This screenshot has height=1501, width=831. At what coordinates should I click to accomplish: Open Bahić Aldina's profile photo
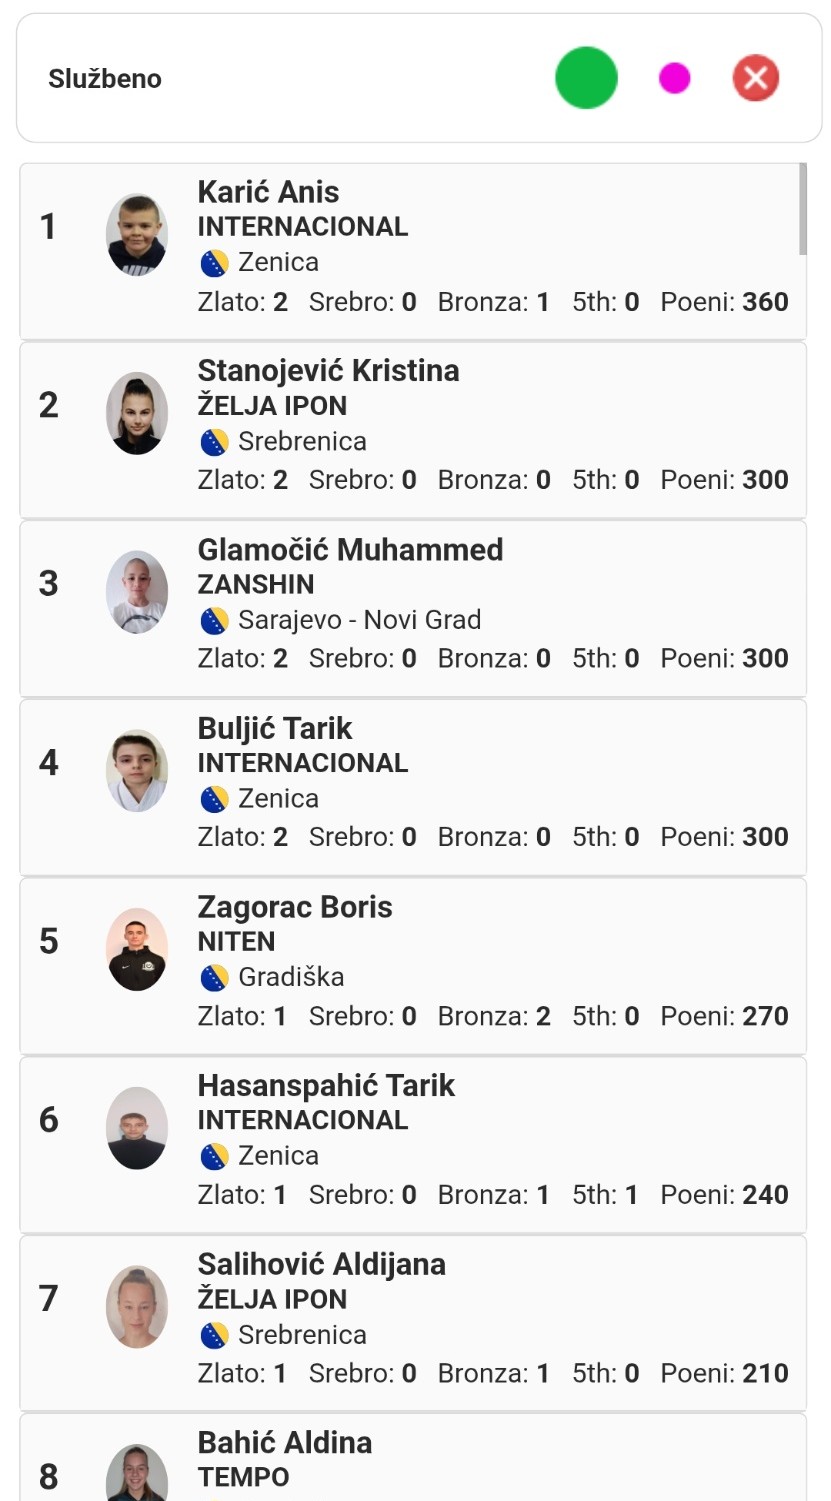pos(136,1475)
